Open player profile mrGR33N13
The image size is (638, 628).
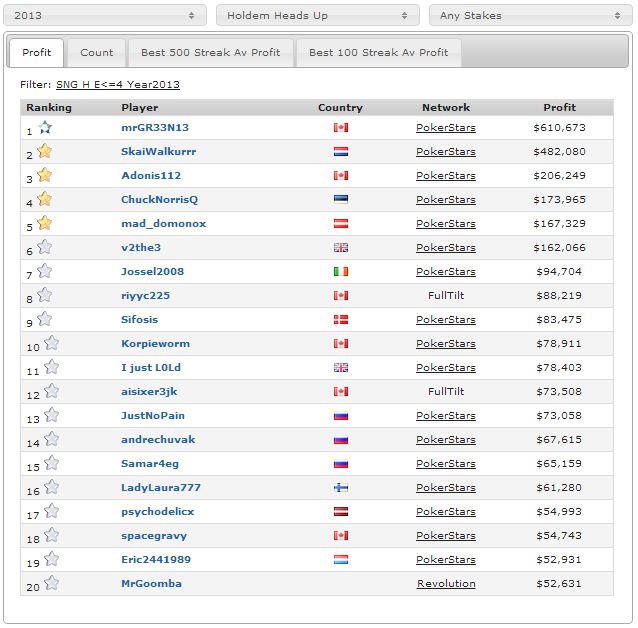pos(155,127)
